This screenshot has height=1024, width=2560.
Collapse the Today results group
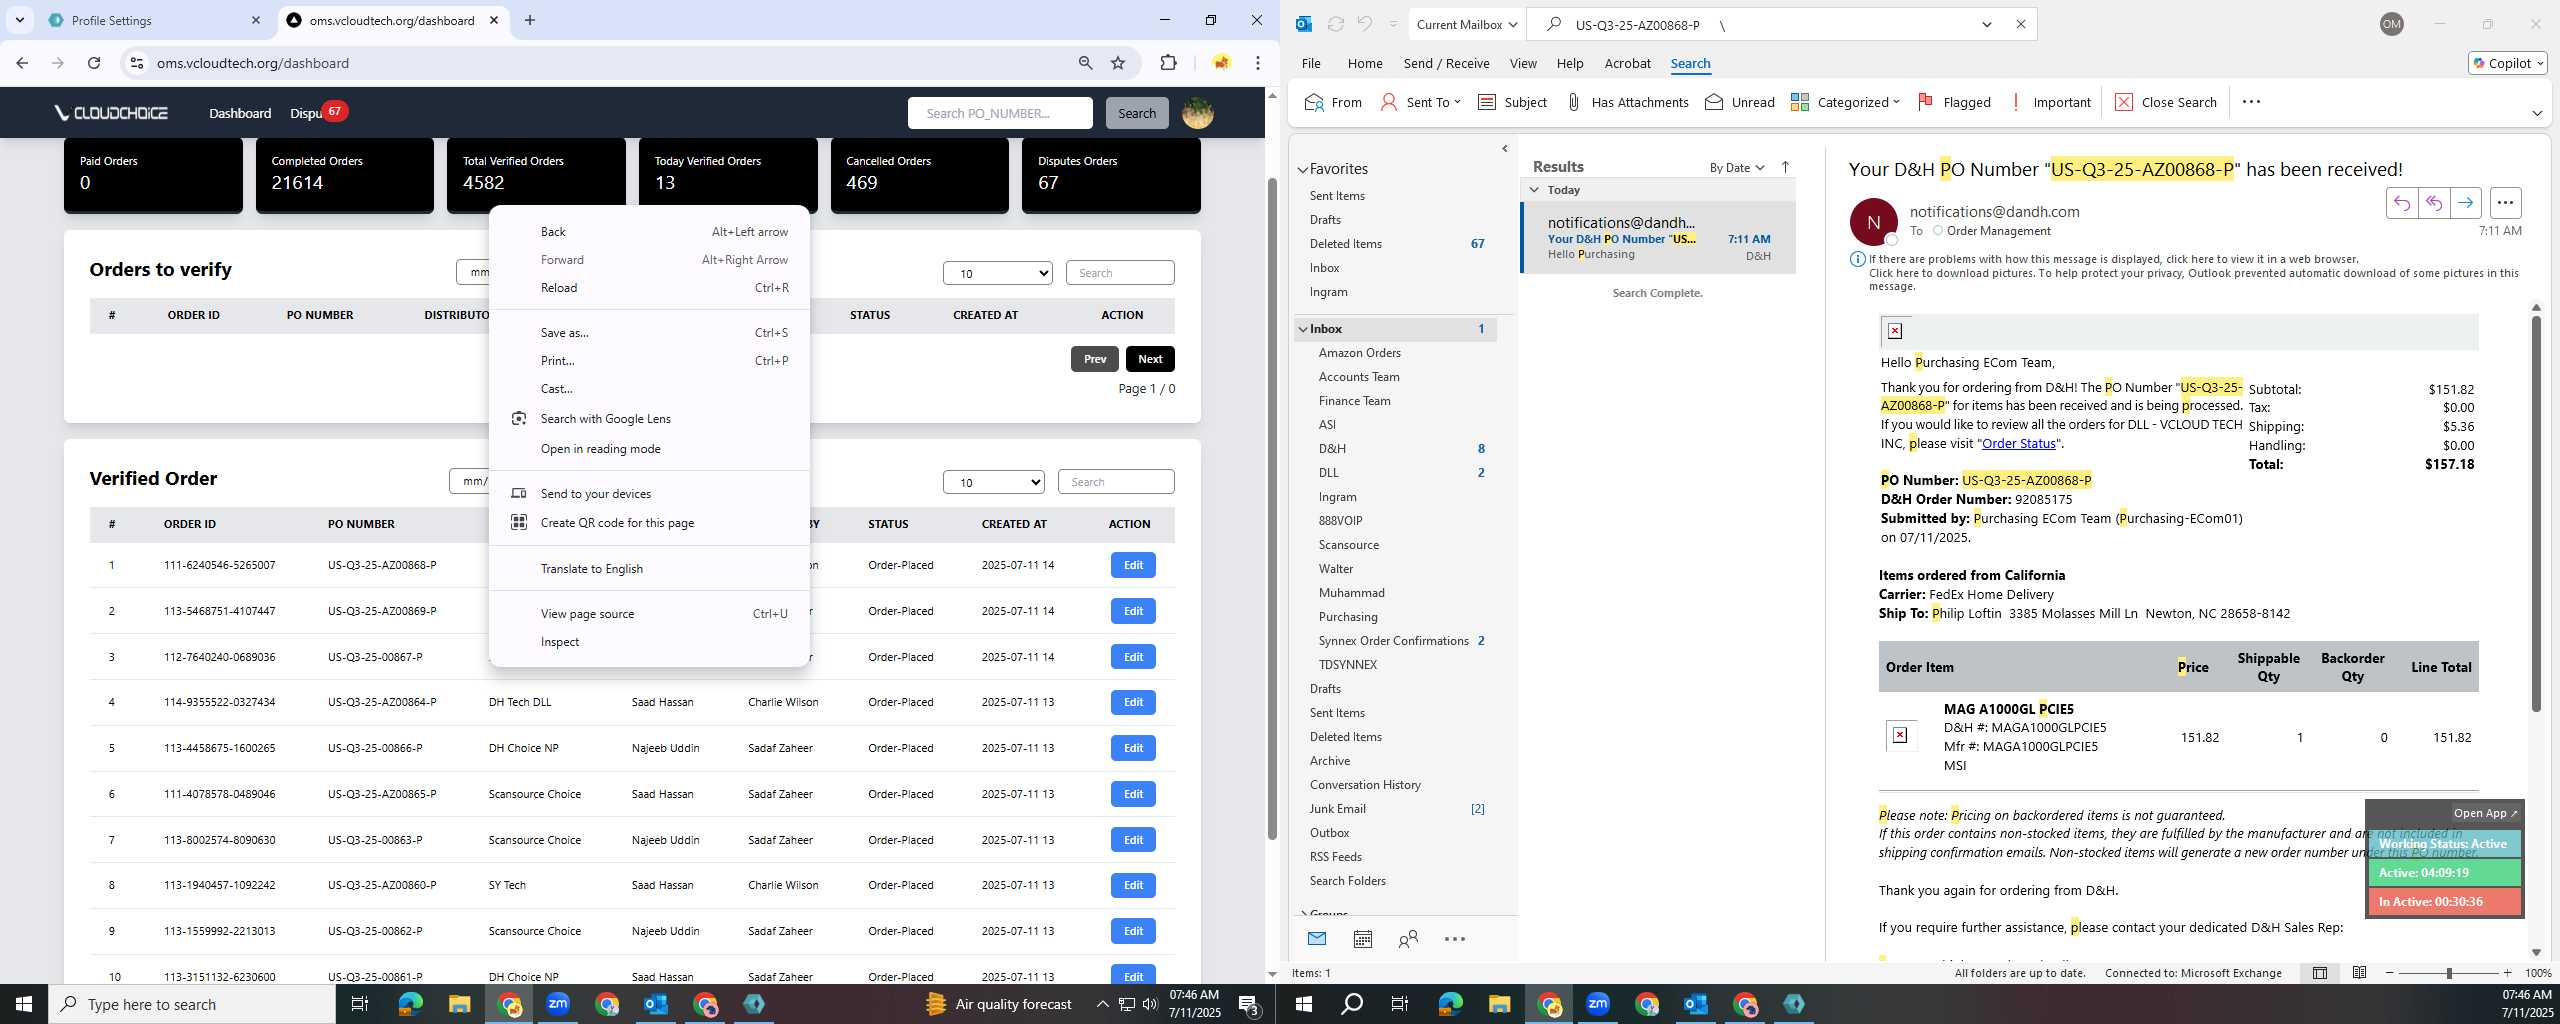coord(1534,189)
